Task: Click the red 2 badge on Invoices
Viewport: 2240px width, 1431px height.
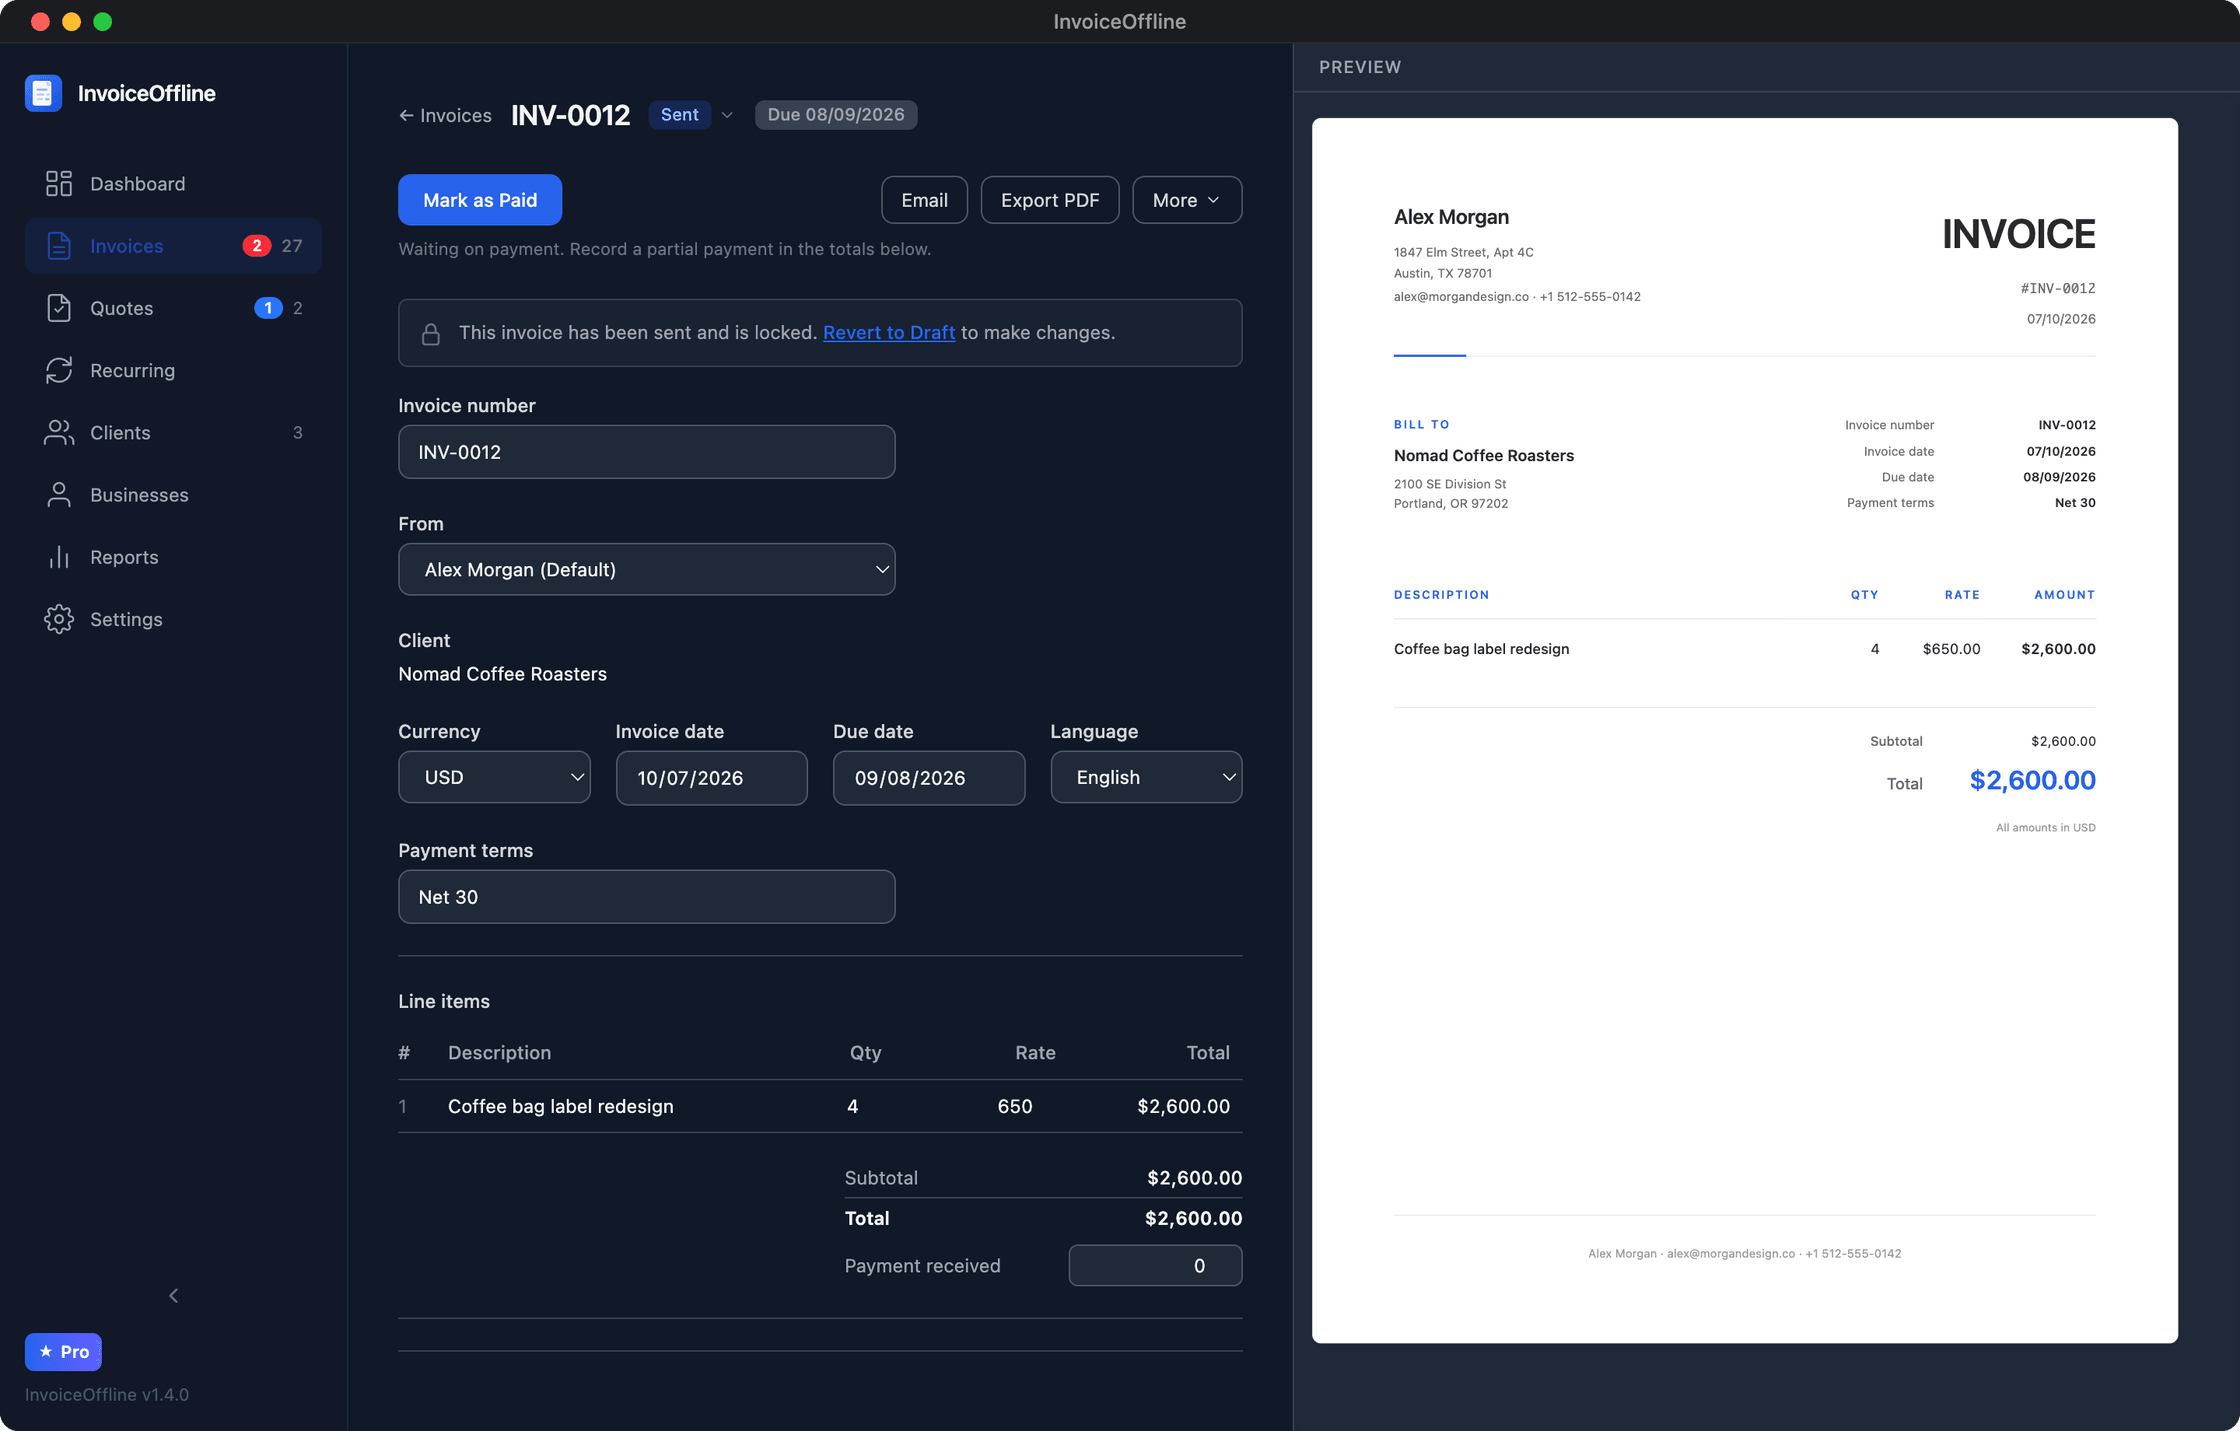Action: coord(257,246)
